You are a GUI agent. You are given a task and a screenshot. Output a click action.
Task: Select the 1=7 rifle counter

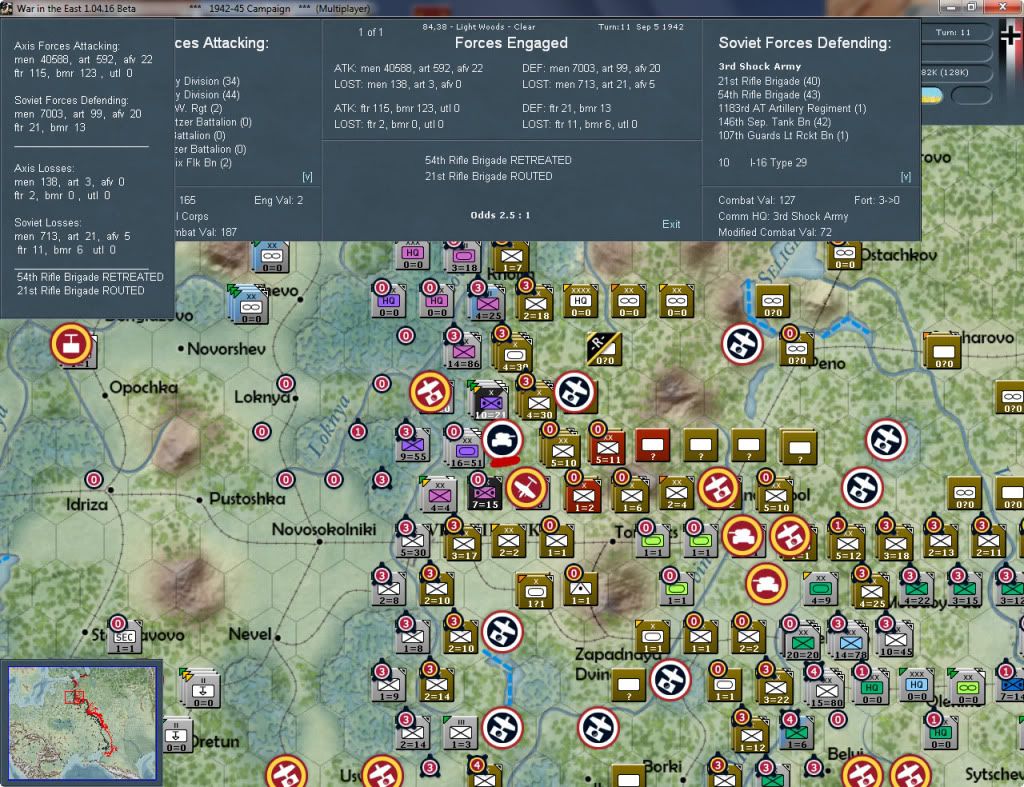click(511, 257)
